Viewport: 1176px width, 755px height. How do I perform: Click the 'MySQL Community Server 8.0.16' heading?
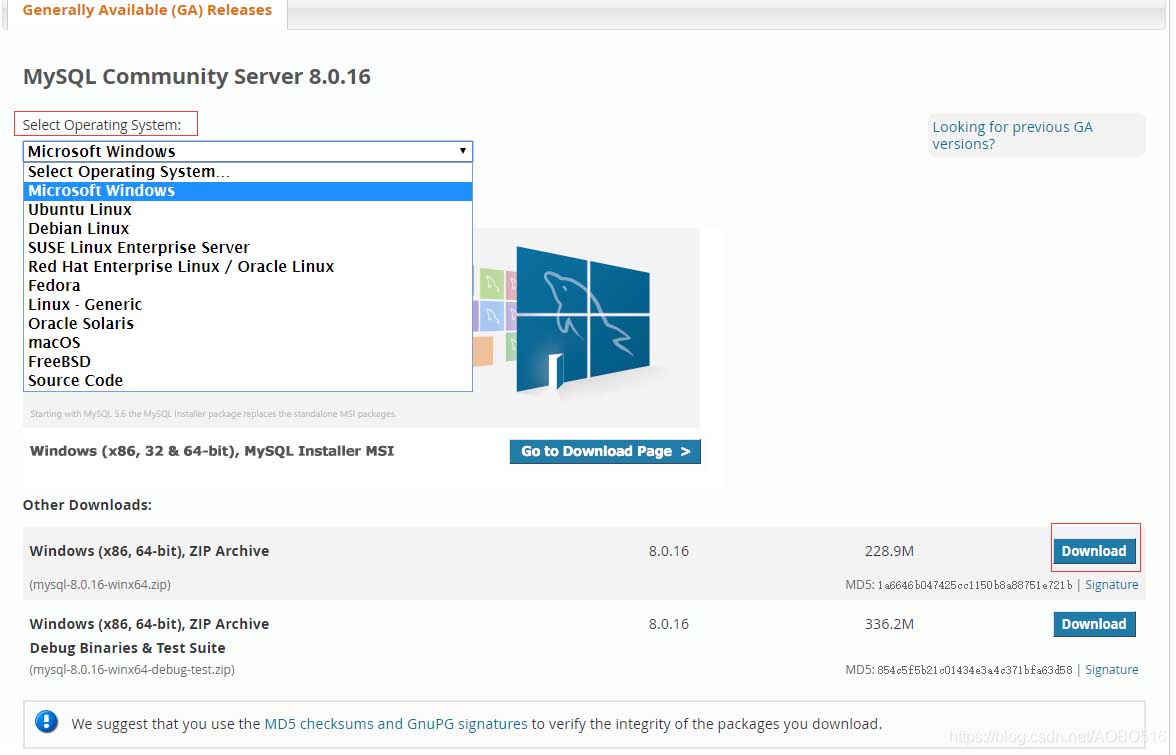coord(196,76)
